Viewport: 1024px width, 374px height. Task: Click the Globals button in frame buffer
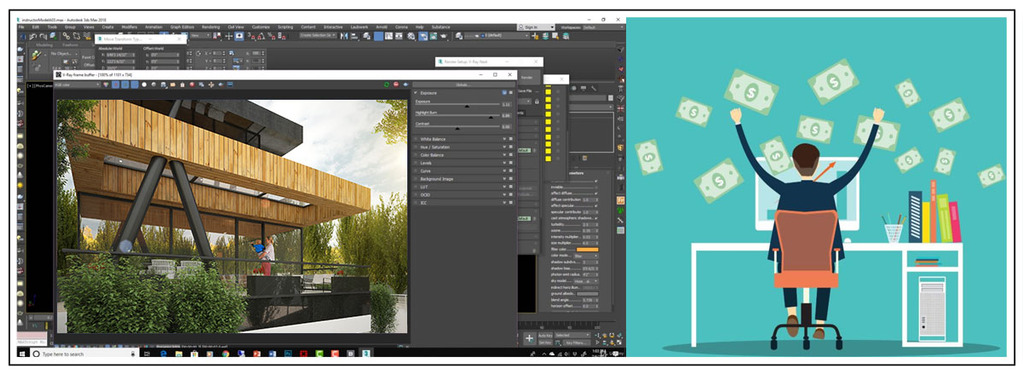coord(464,85)
